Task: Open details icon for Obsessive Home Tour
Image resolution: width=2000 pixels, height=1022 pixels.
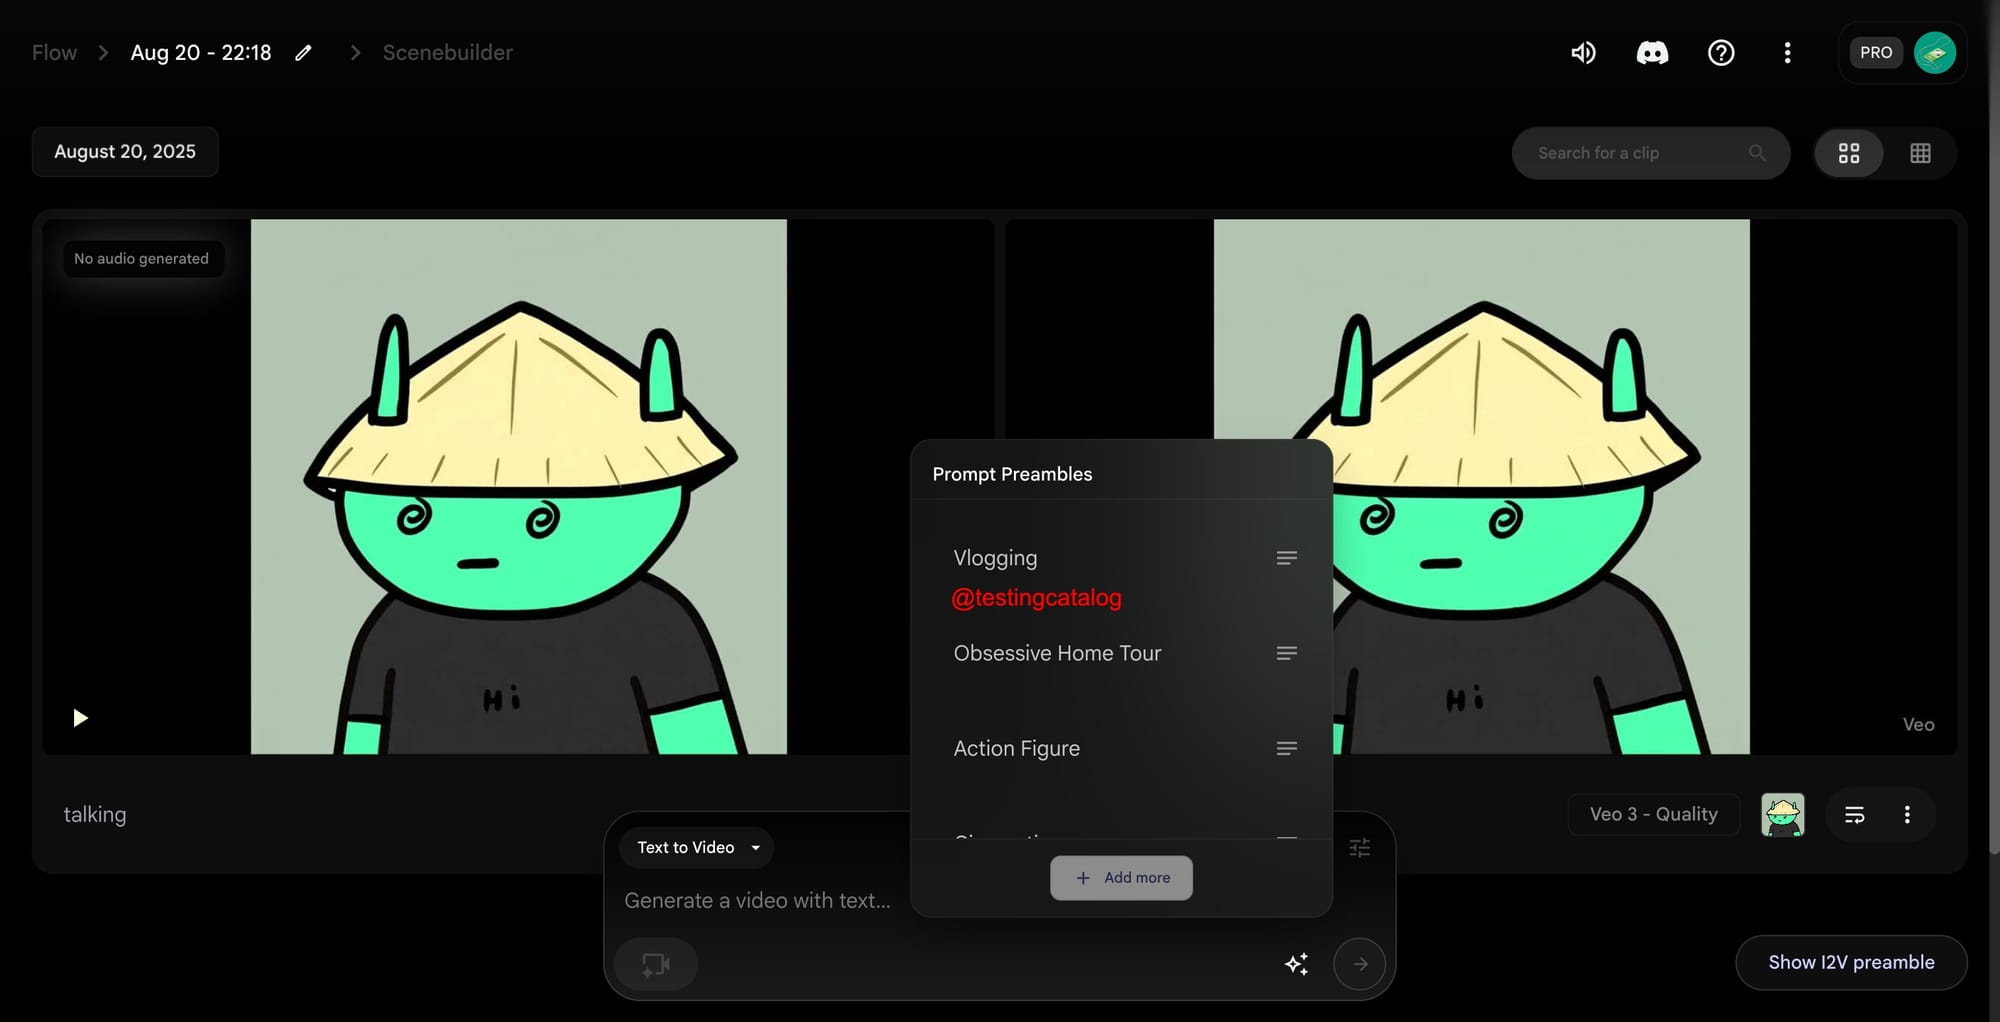Action: 1287,653
